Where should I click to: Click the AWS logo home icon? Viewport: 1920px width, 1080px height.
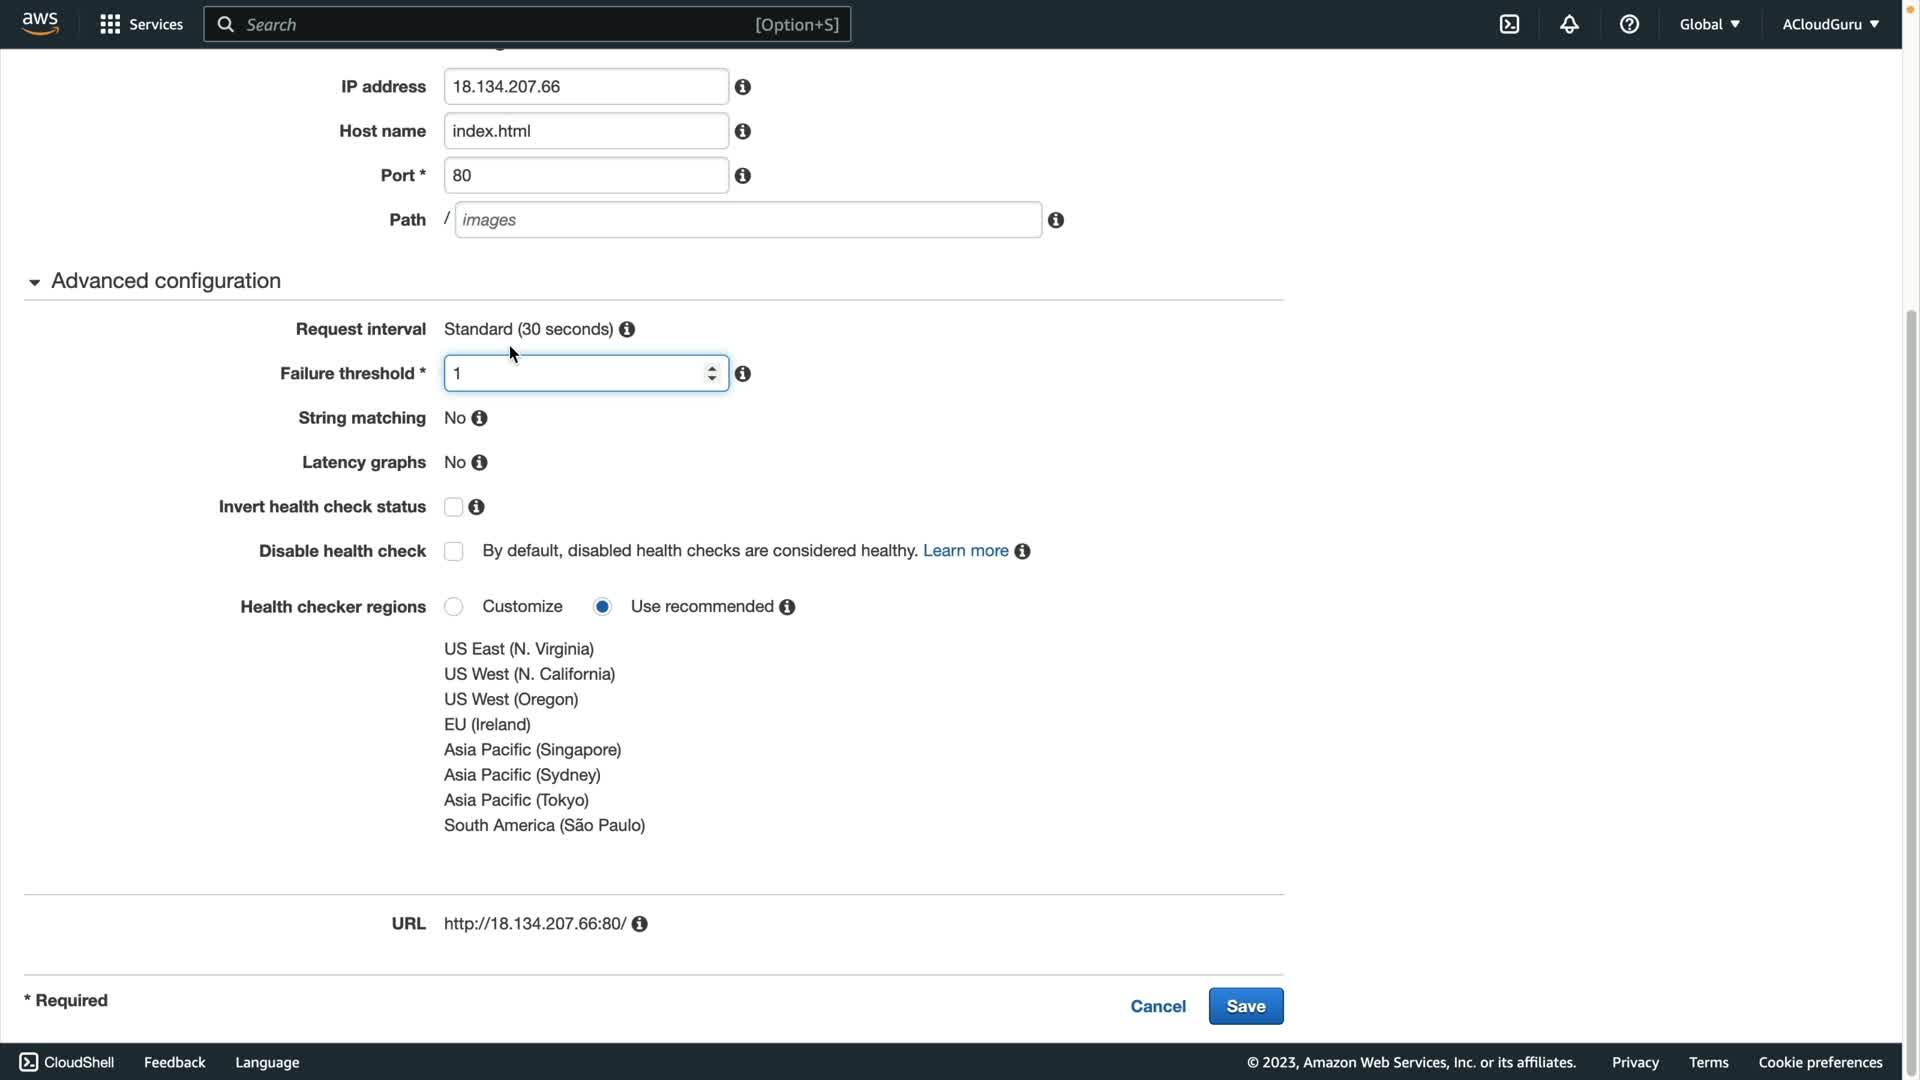[40, 23]
